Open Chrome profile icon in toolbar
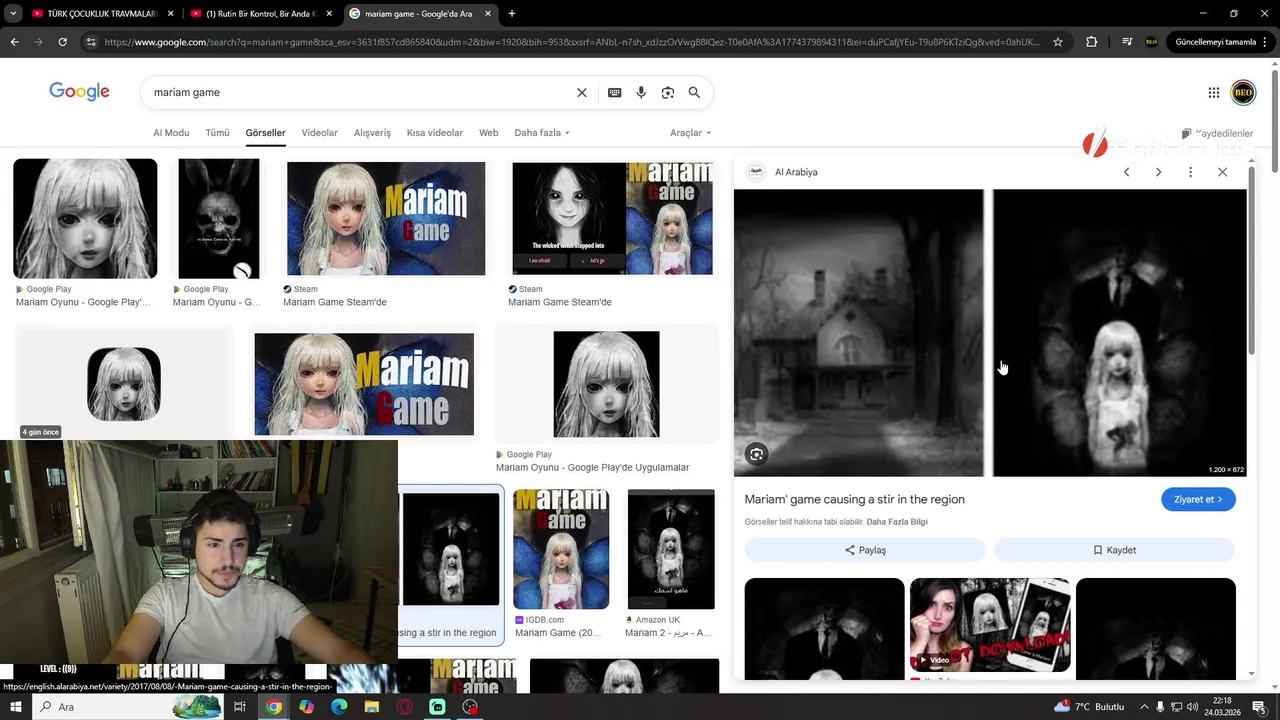This screenshot has width=1280, height=720. (1151, 42)
